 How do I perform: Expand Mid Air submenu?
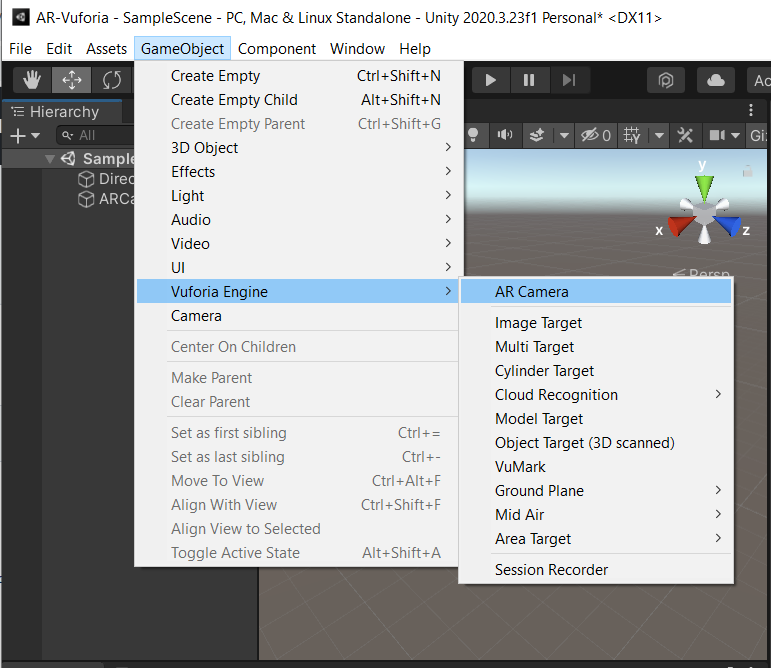[x=595, y=515]
